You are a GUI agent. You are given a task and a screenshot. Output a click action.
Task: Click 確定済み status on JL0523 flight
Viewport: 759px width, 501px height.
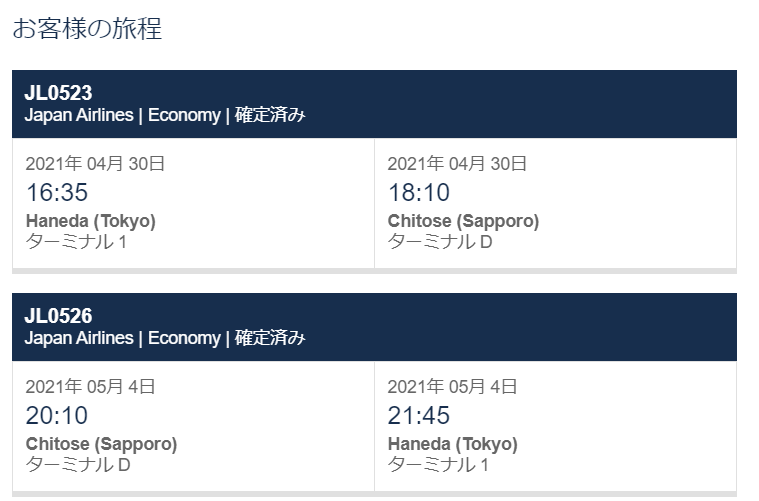pyautogui.click(x=270, y=115)
